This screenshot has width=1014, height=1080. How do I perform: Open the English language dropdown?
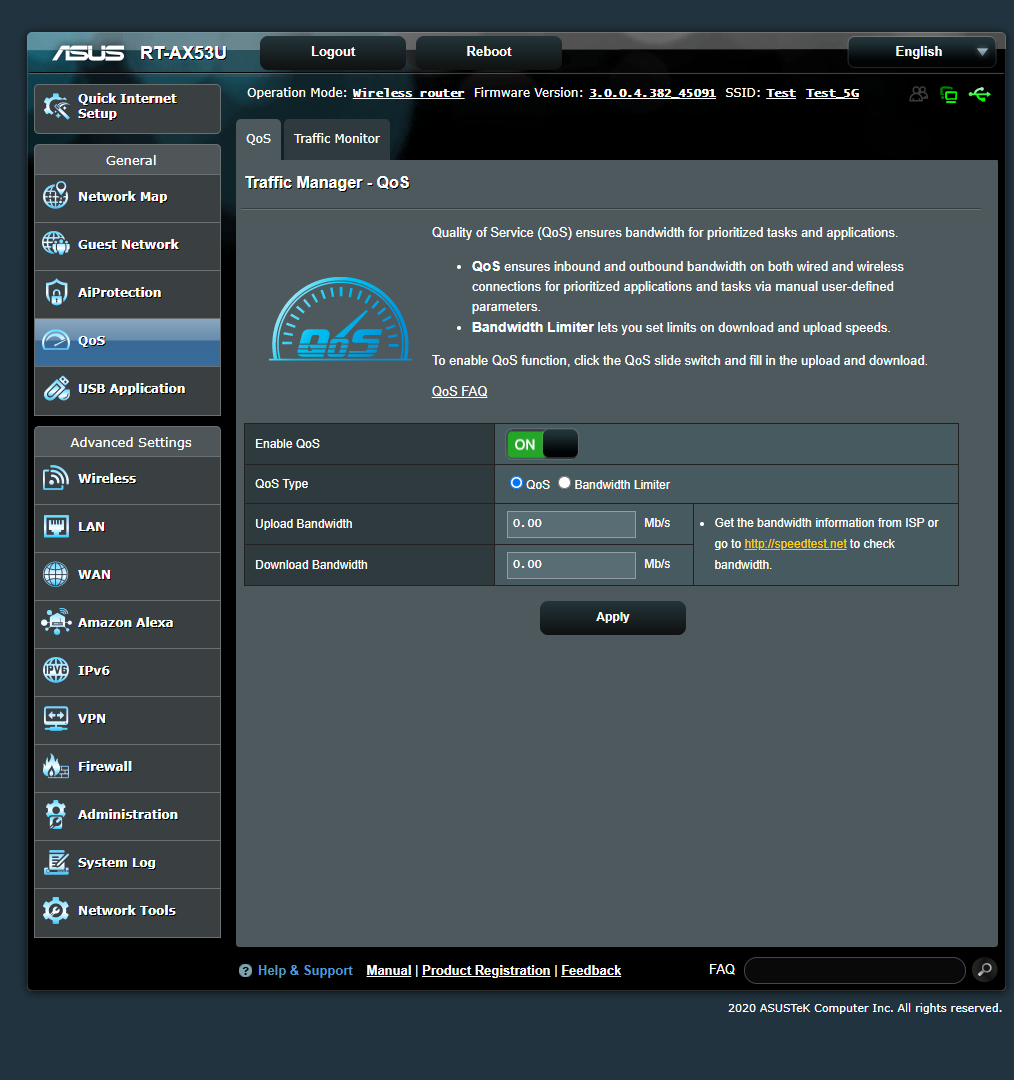click(920, 51)
